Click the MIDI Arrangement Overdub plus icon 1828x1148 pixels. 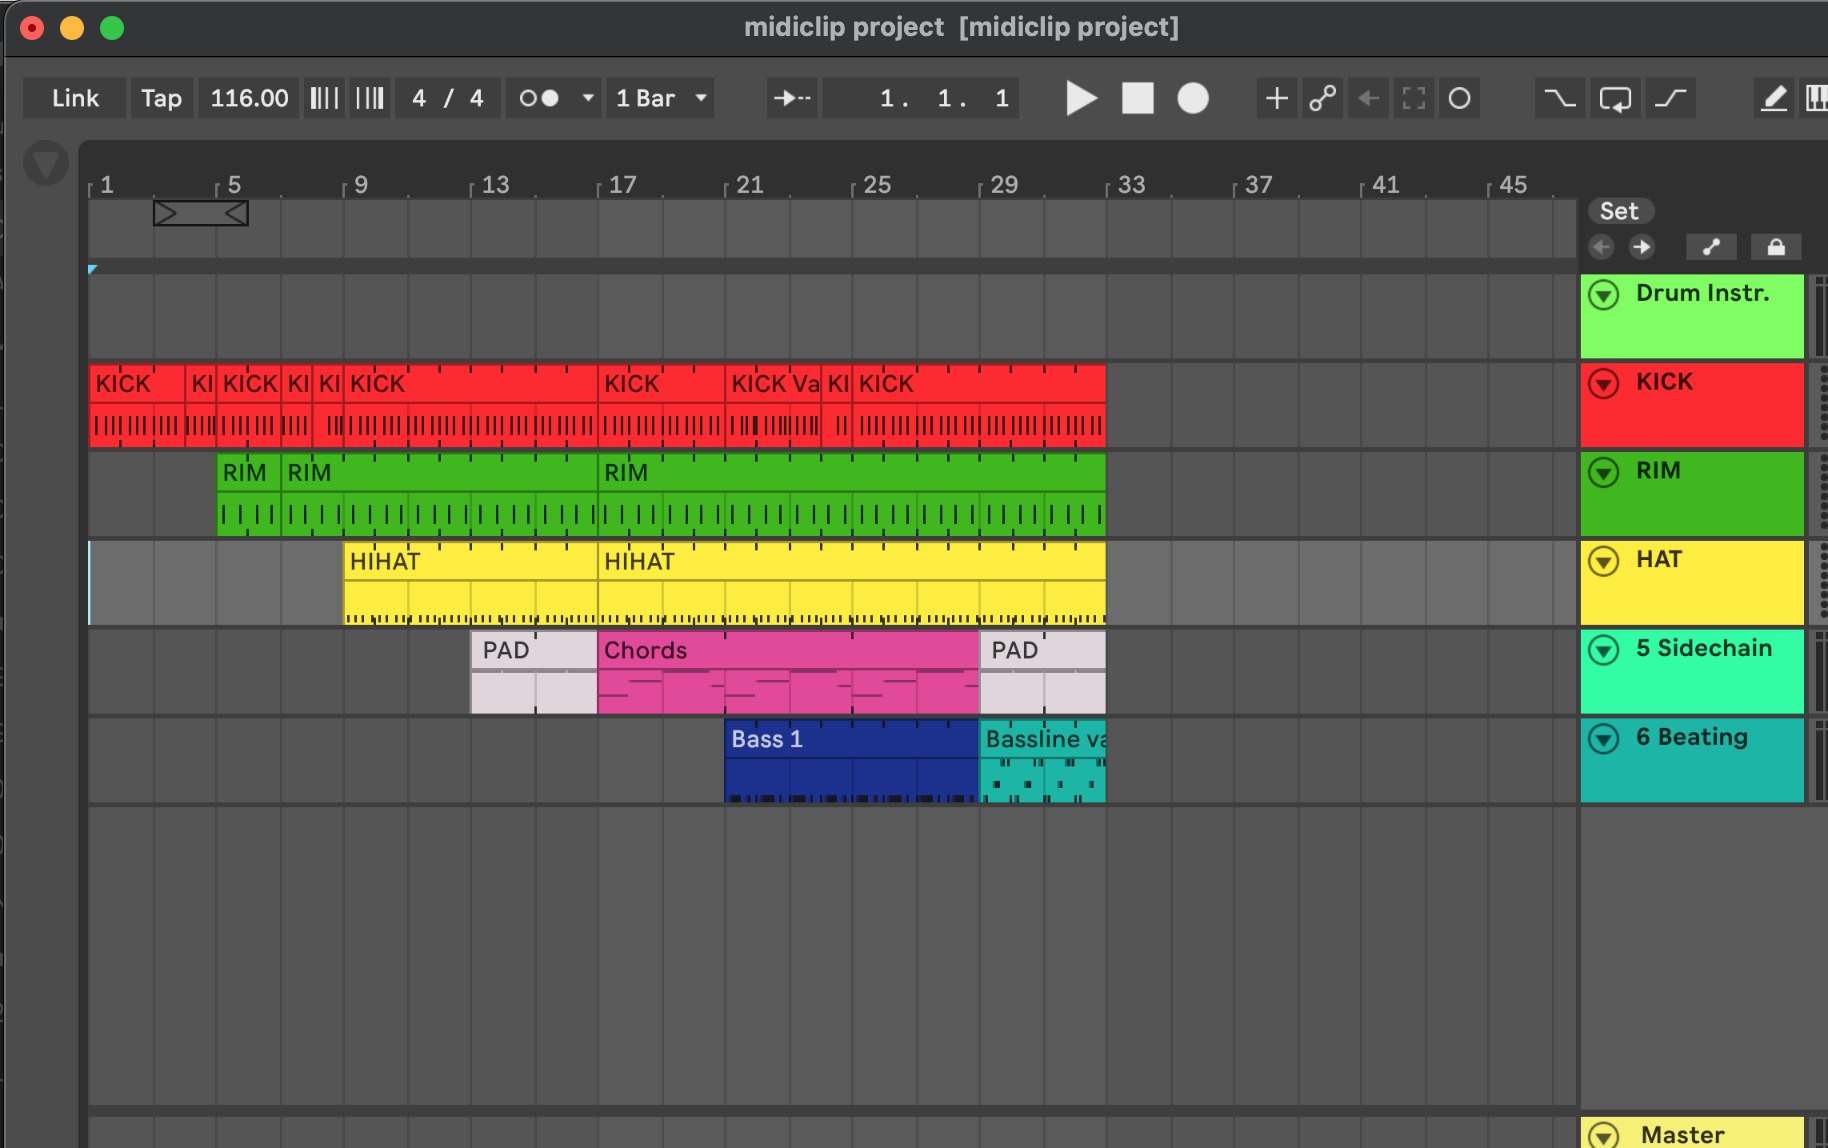coord(1276,98)
